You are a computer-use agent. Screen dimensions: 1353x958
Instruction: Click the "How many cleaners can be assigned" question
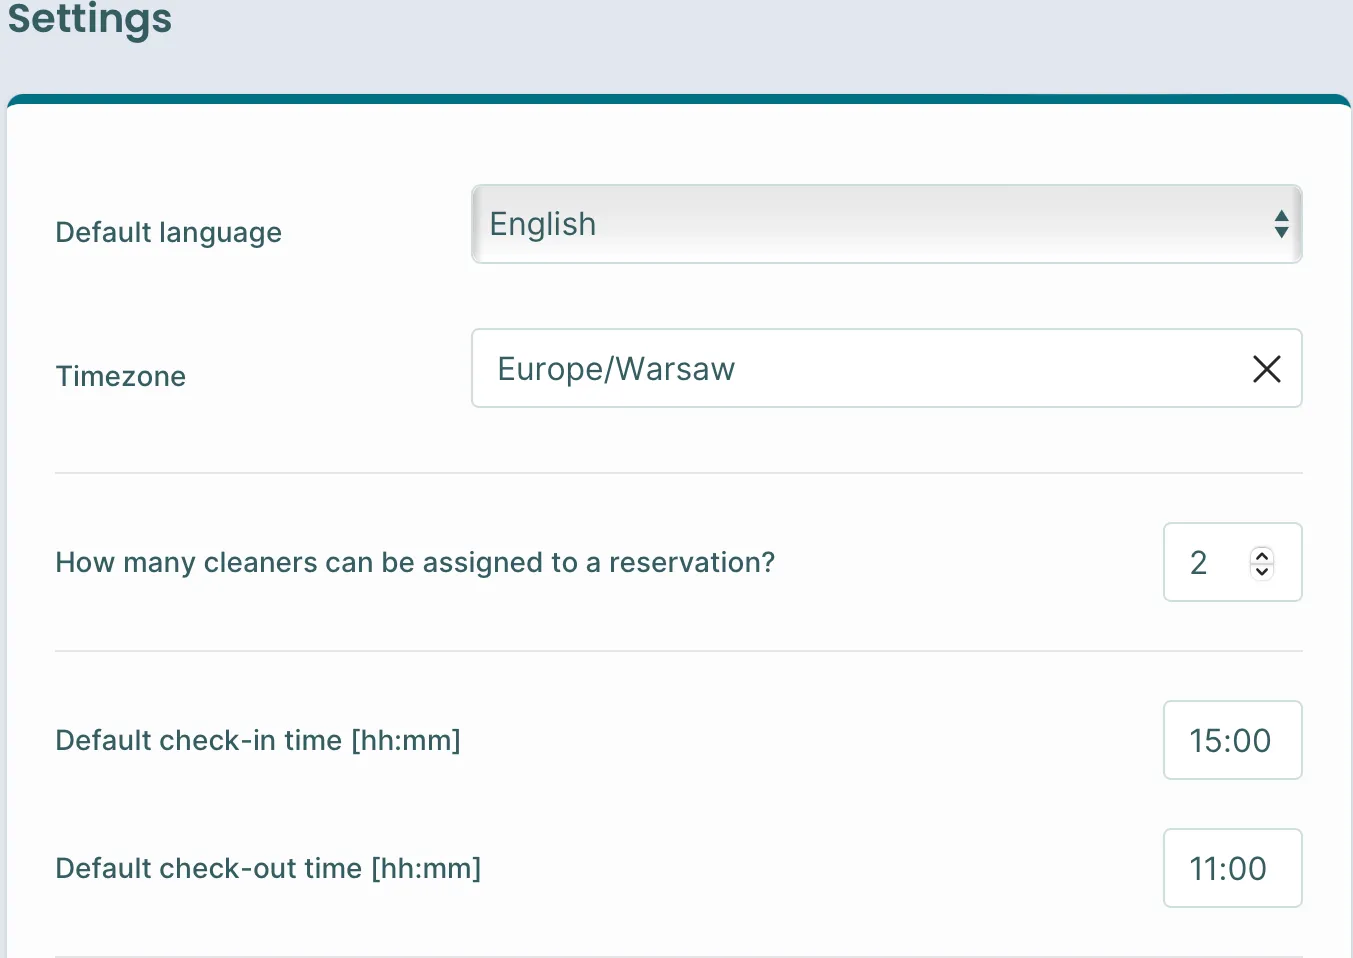tap(415, 562)
